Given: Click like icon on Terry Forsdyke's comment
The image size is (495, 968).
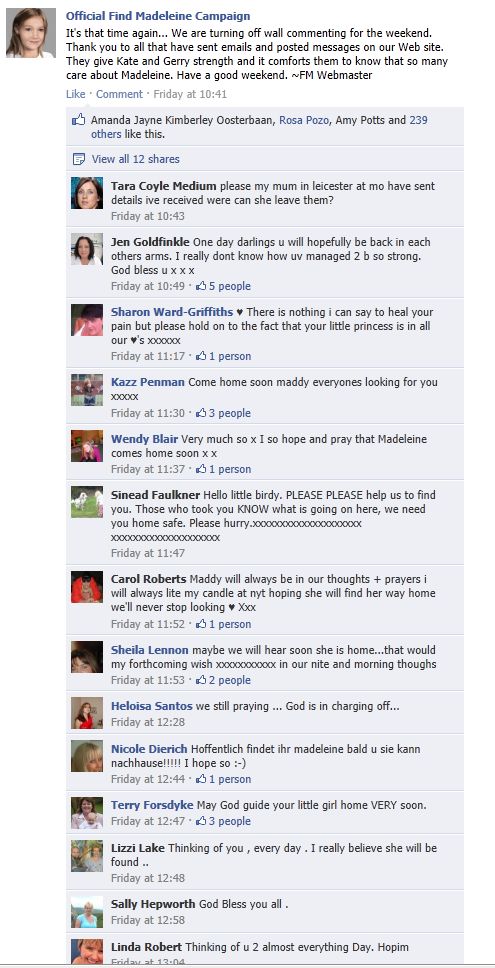Looking at the screenshot, I should (x=201, y=822).
